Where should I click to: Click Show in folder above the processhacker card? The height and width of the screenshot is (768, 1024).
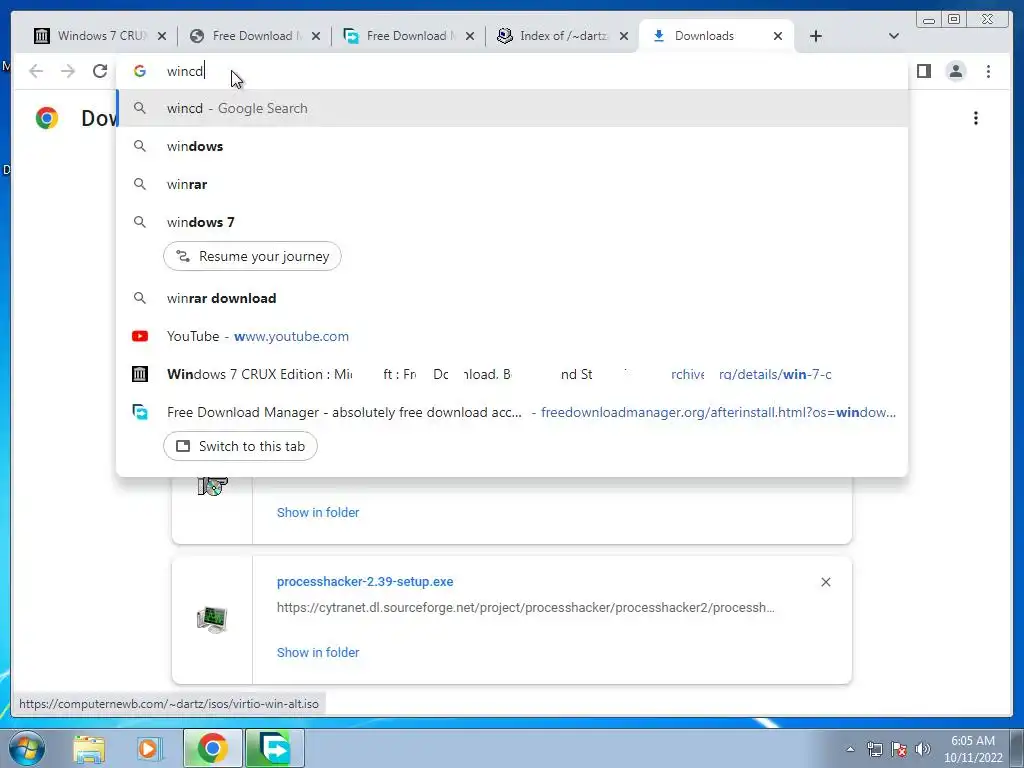click(318, 513)
